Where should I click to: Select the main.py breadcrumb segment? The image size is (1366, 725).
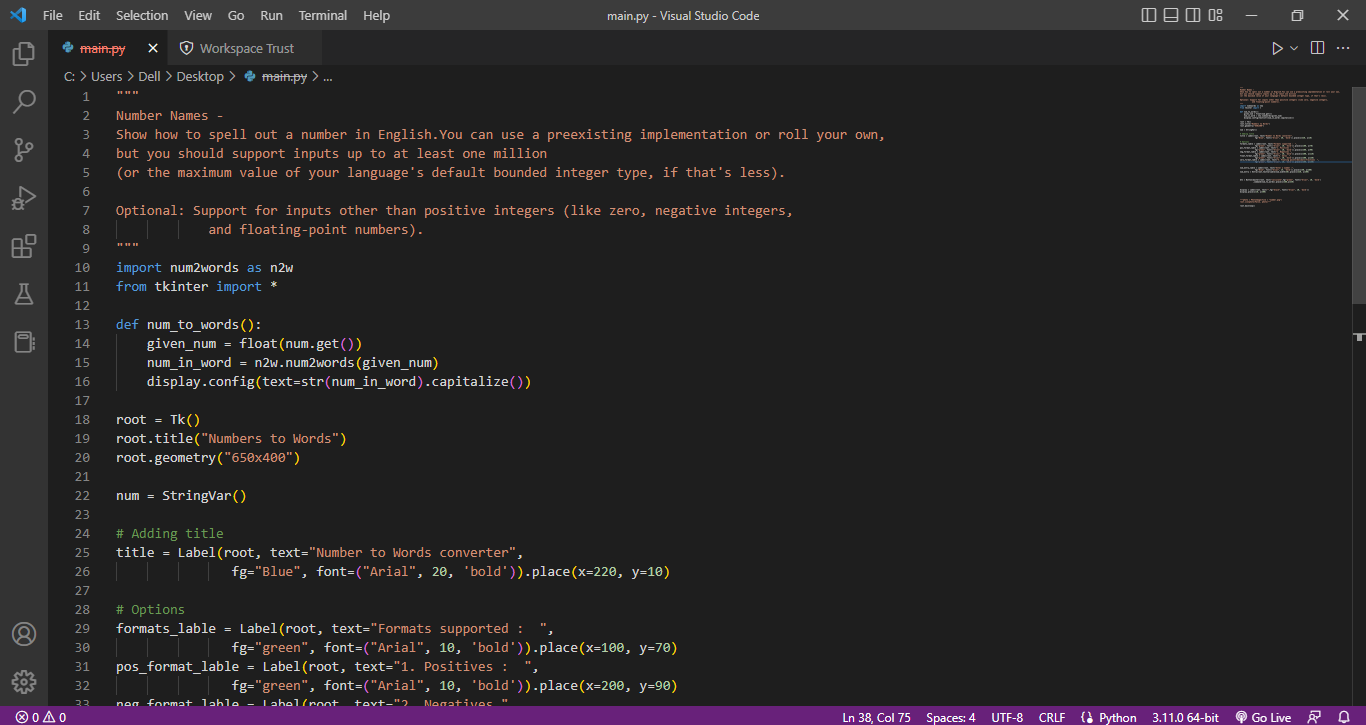pyautogui.click(x=284, y=76)
